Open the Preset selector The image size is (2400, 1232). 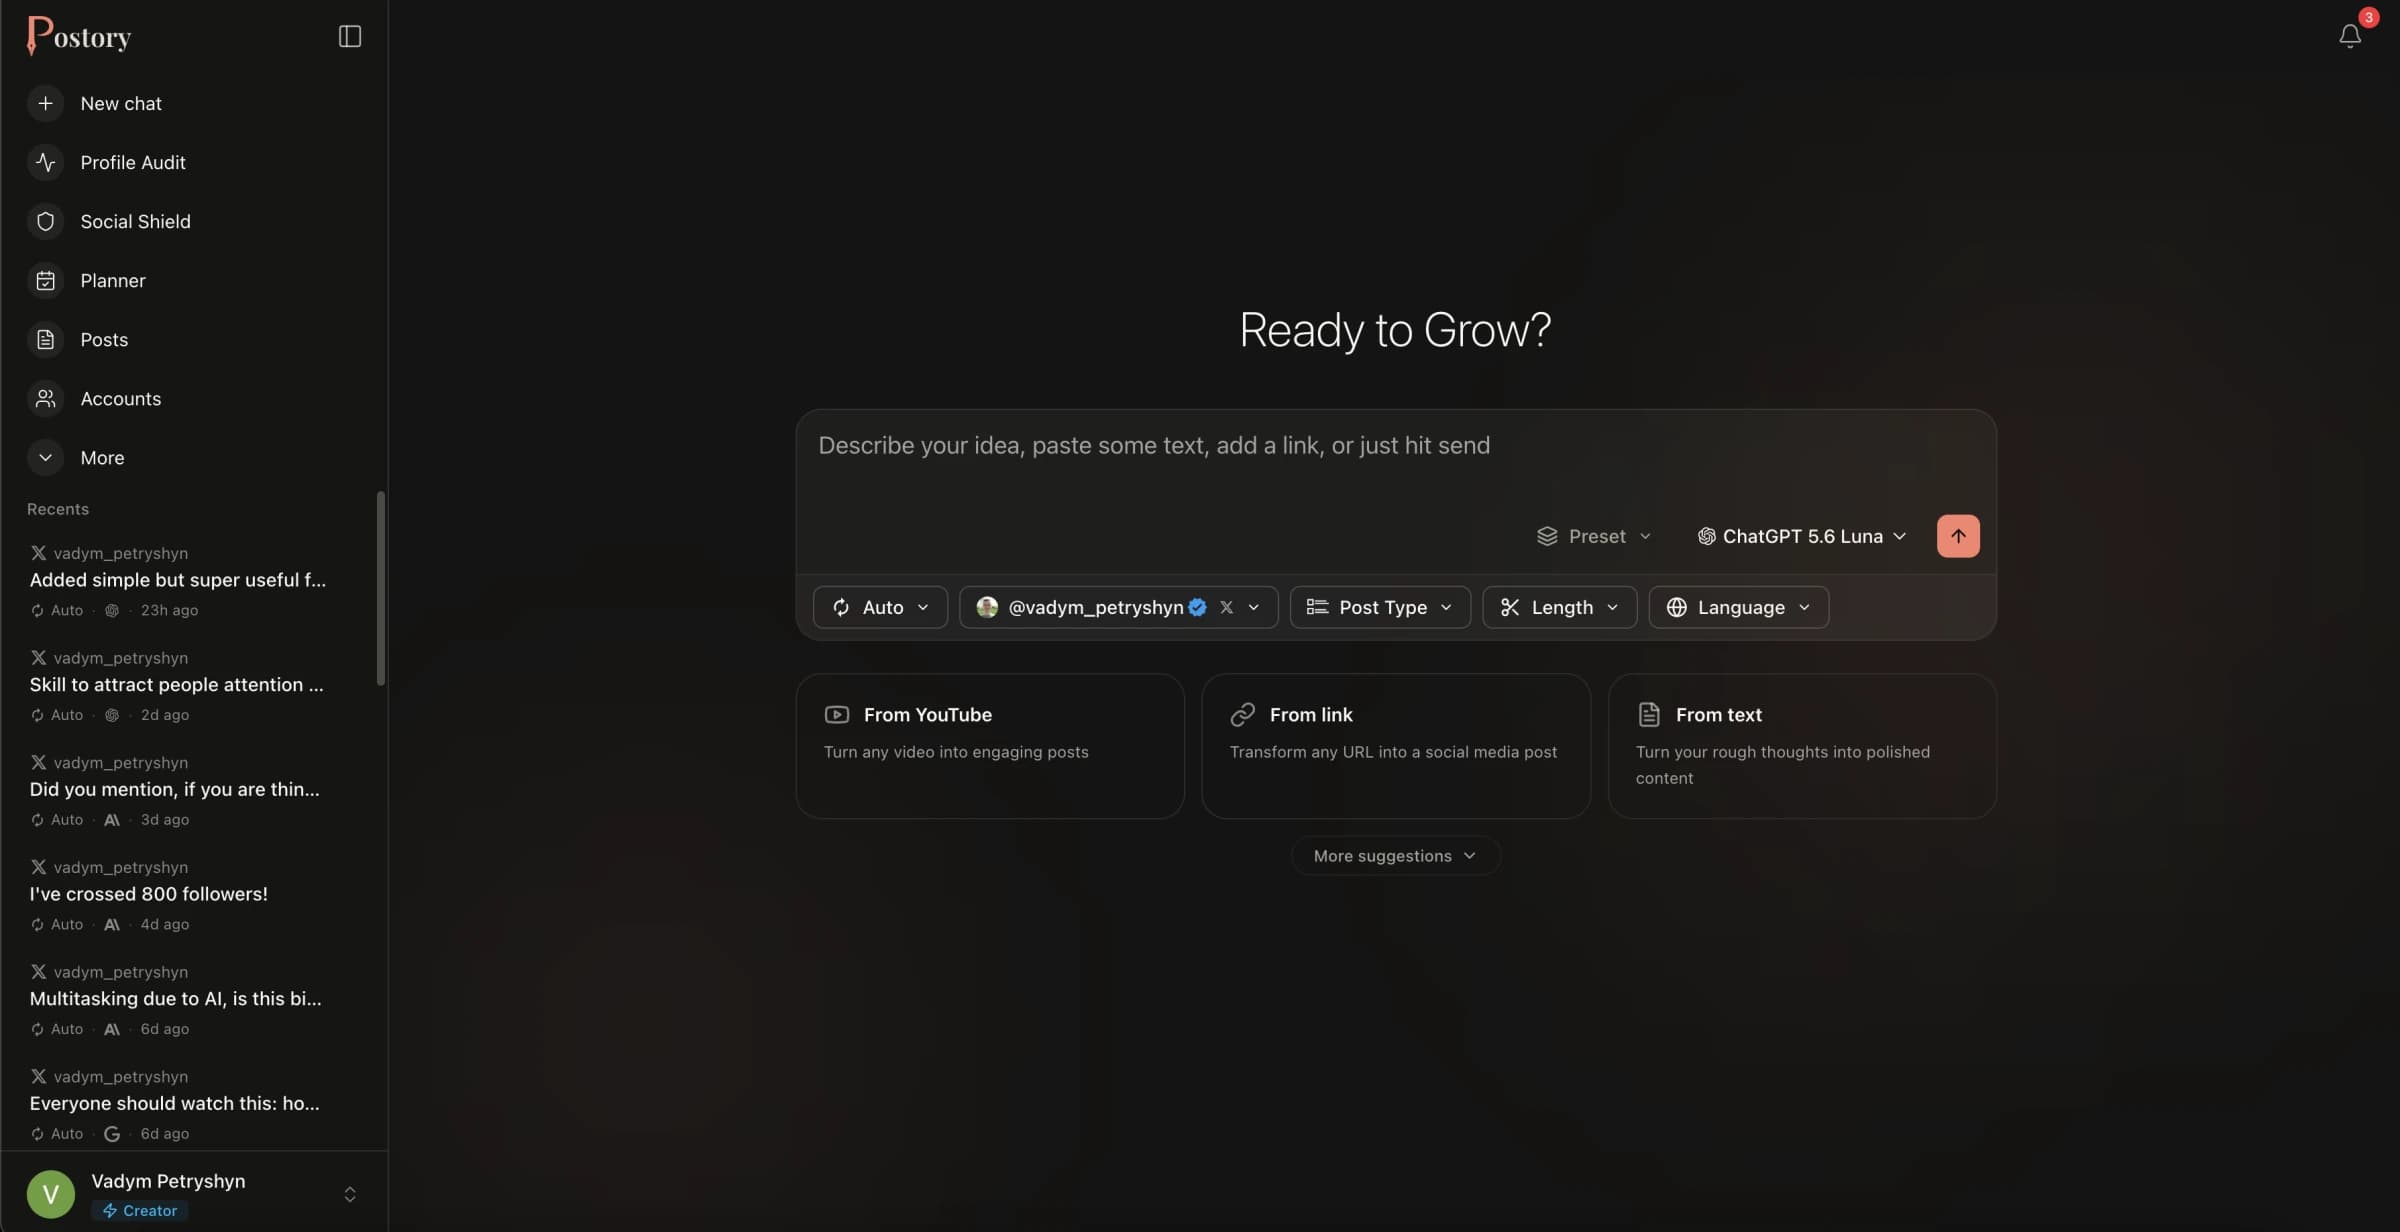(x=1594, y=536)
